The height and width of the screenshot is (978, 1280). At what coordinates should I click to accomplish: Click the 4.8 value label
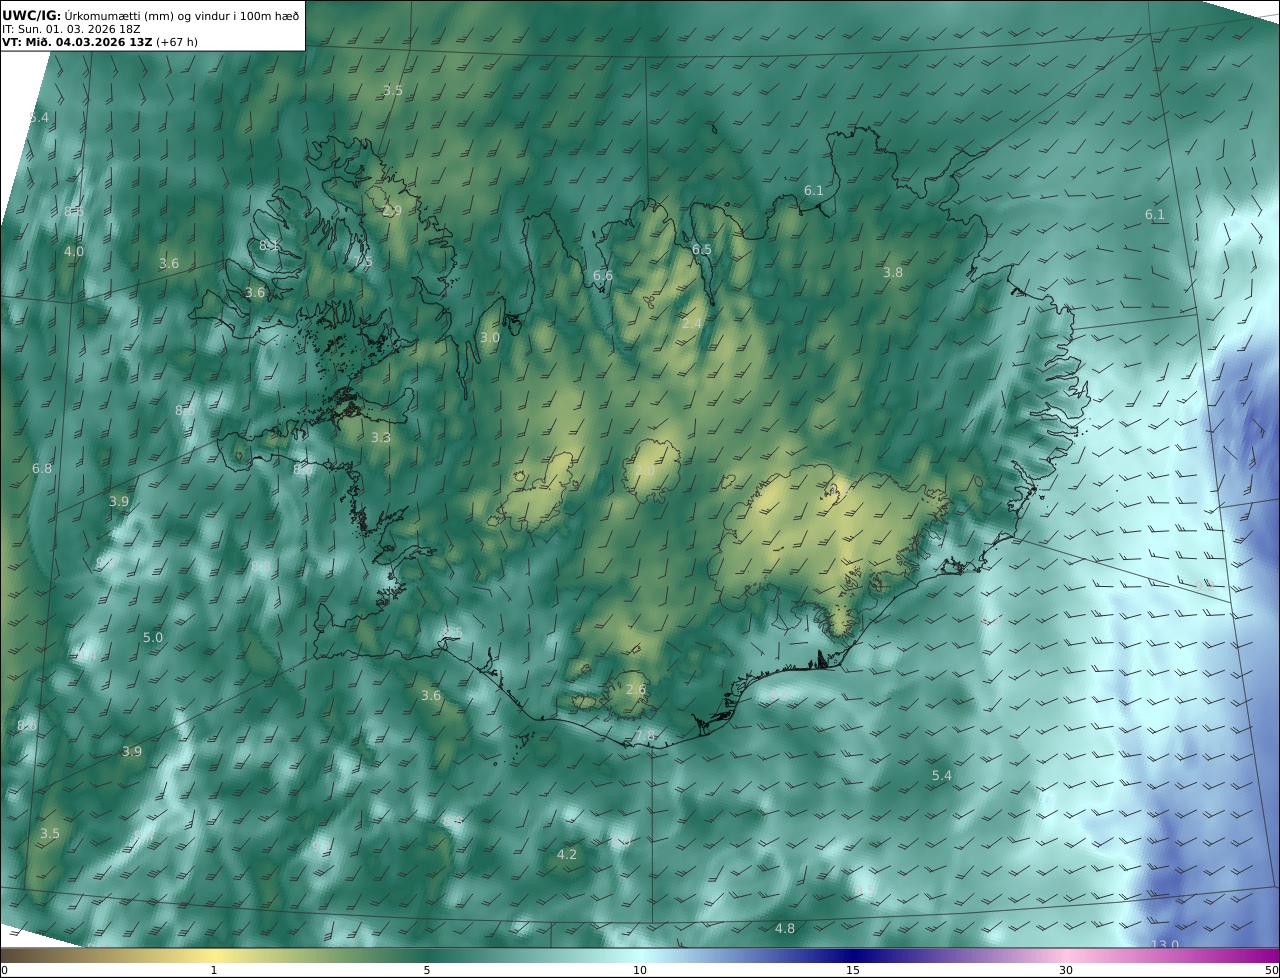pyautogui.click(x=785, y=929)
